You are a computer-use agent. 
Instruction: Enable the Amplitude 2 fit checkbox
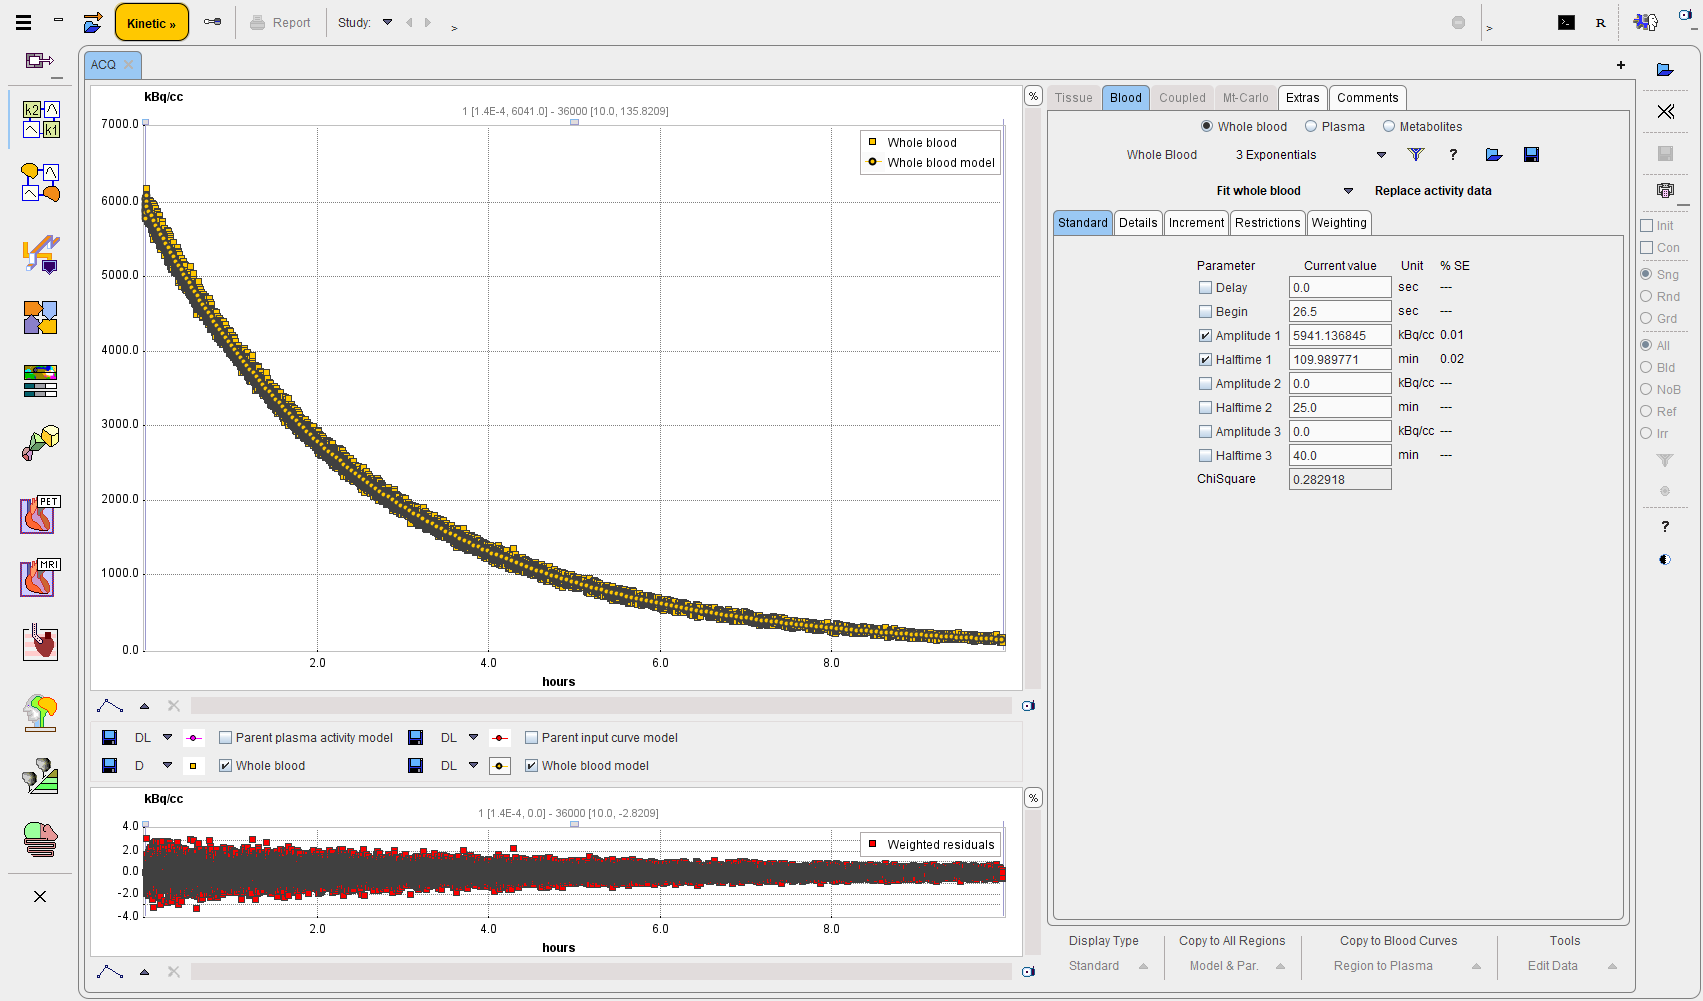click(1206, 384)
